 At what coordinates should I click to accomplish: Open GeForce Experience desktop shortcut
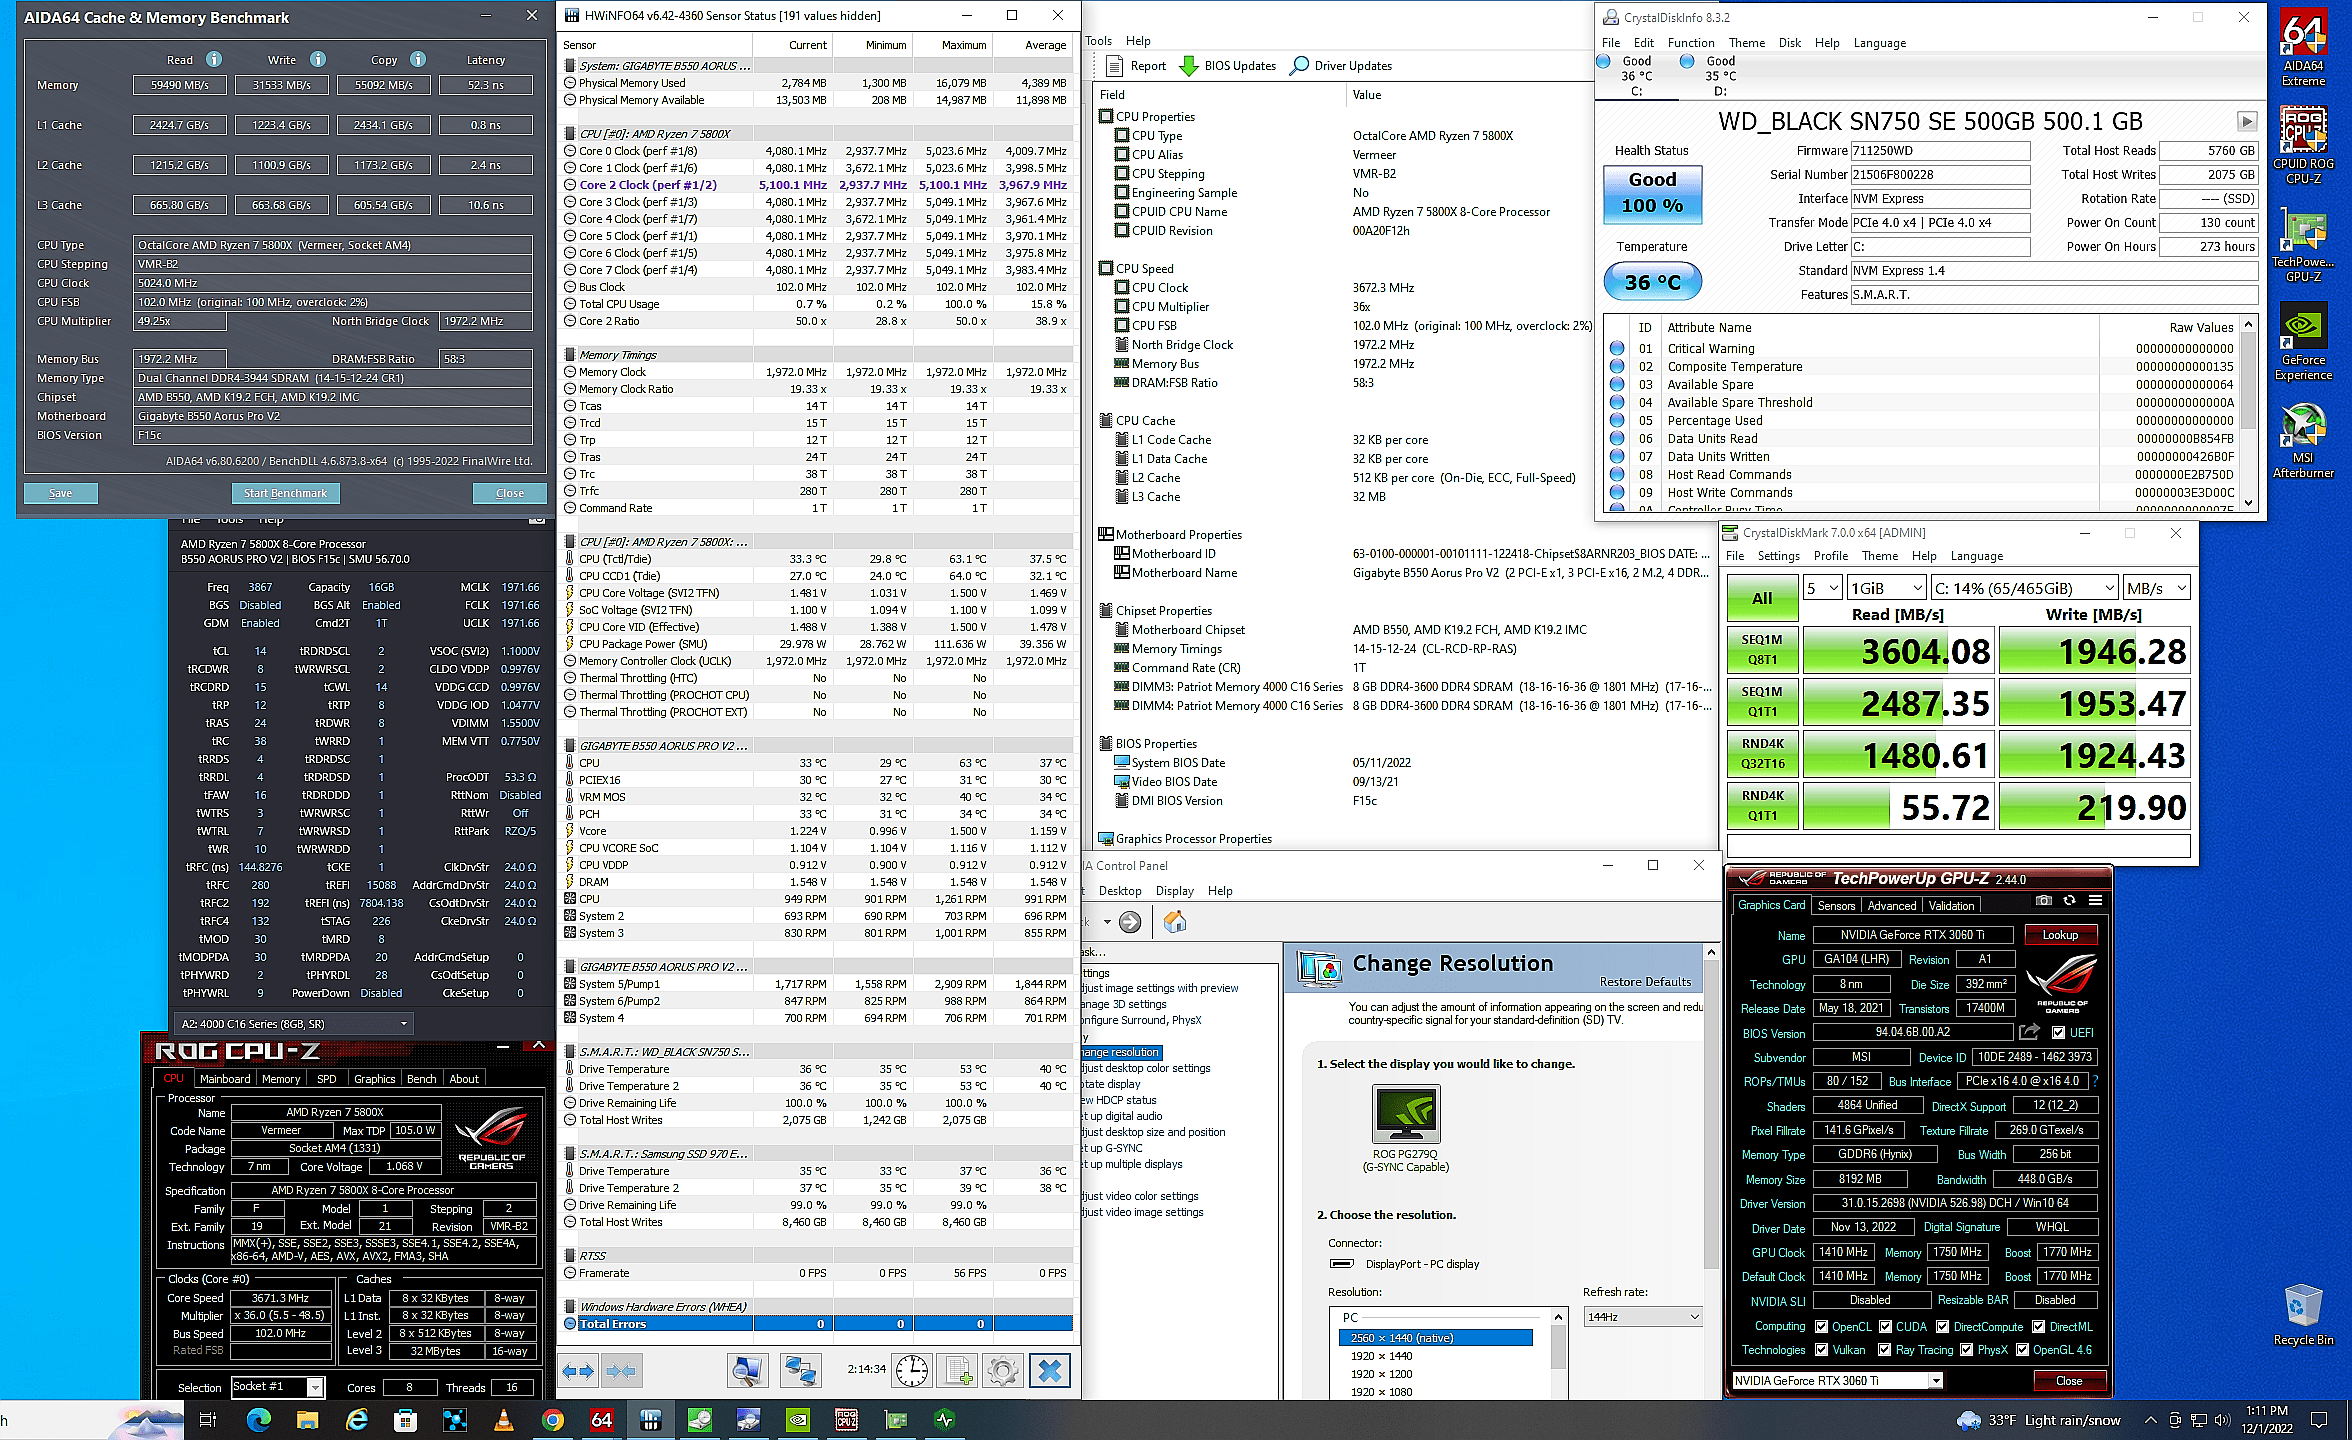pos(2303,343)
